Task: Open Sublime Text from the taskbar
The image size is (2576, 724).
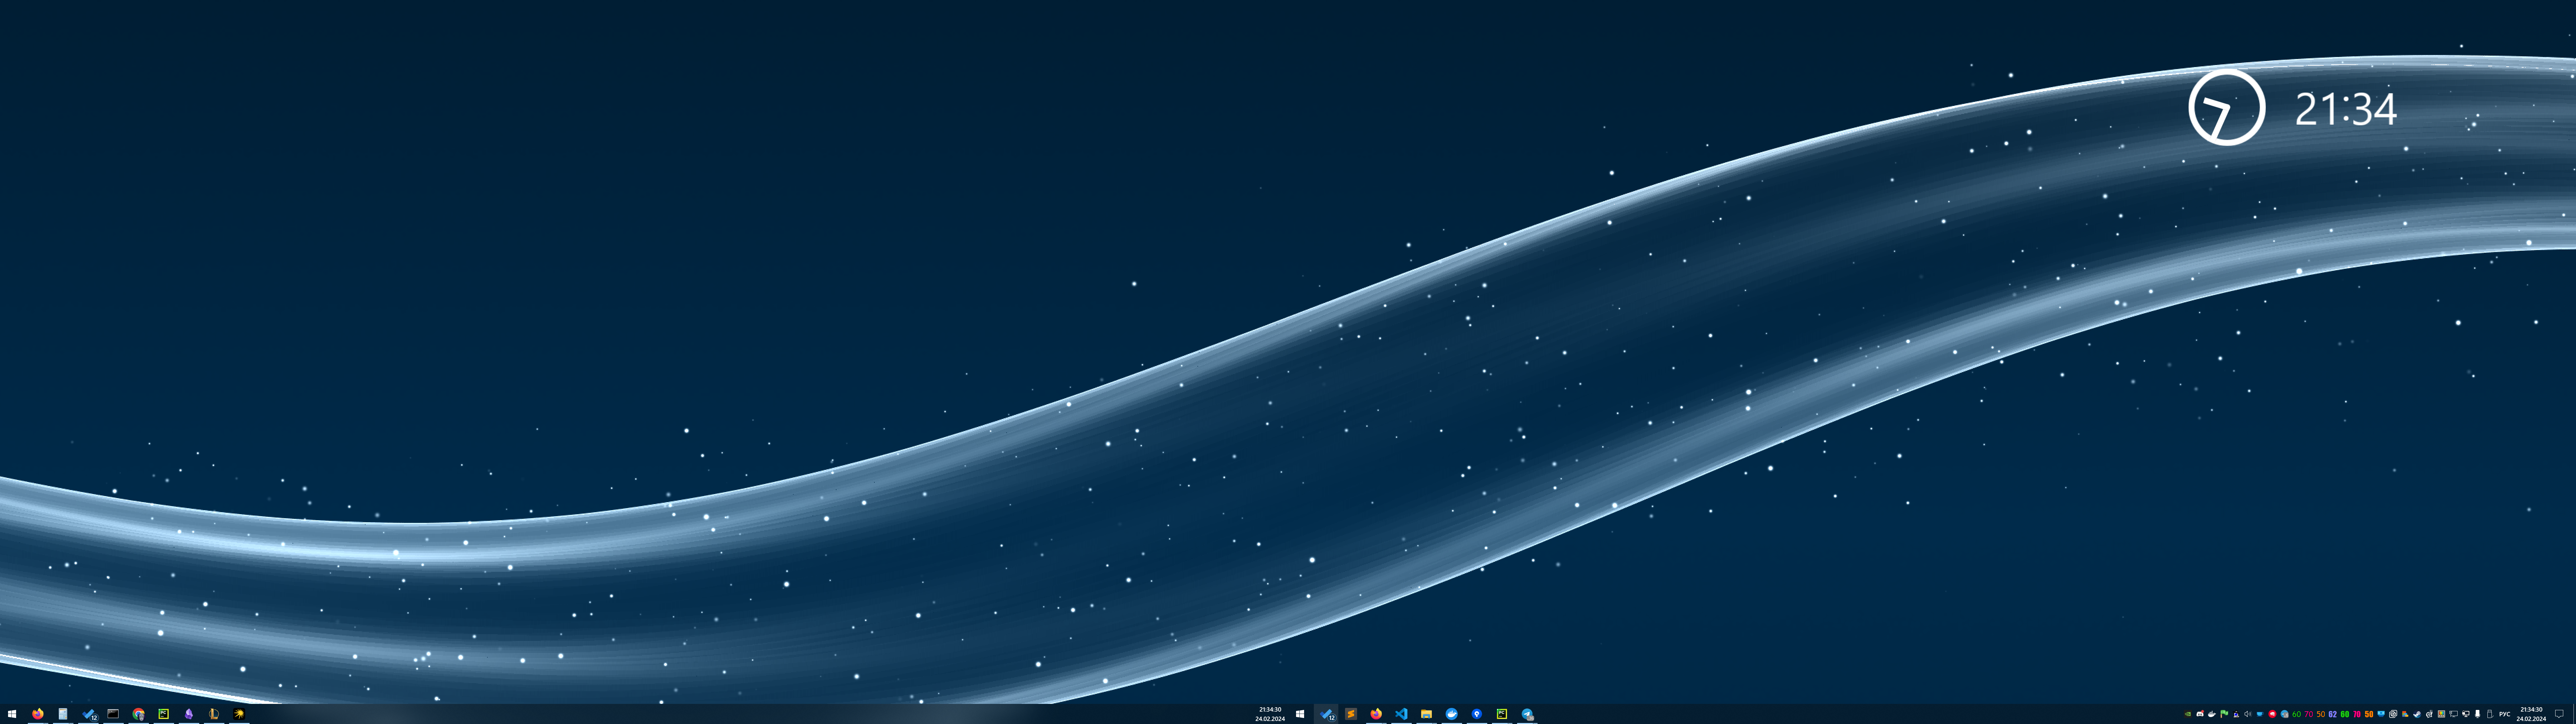Action: coord(1351,714)
